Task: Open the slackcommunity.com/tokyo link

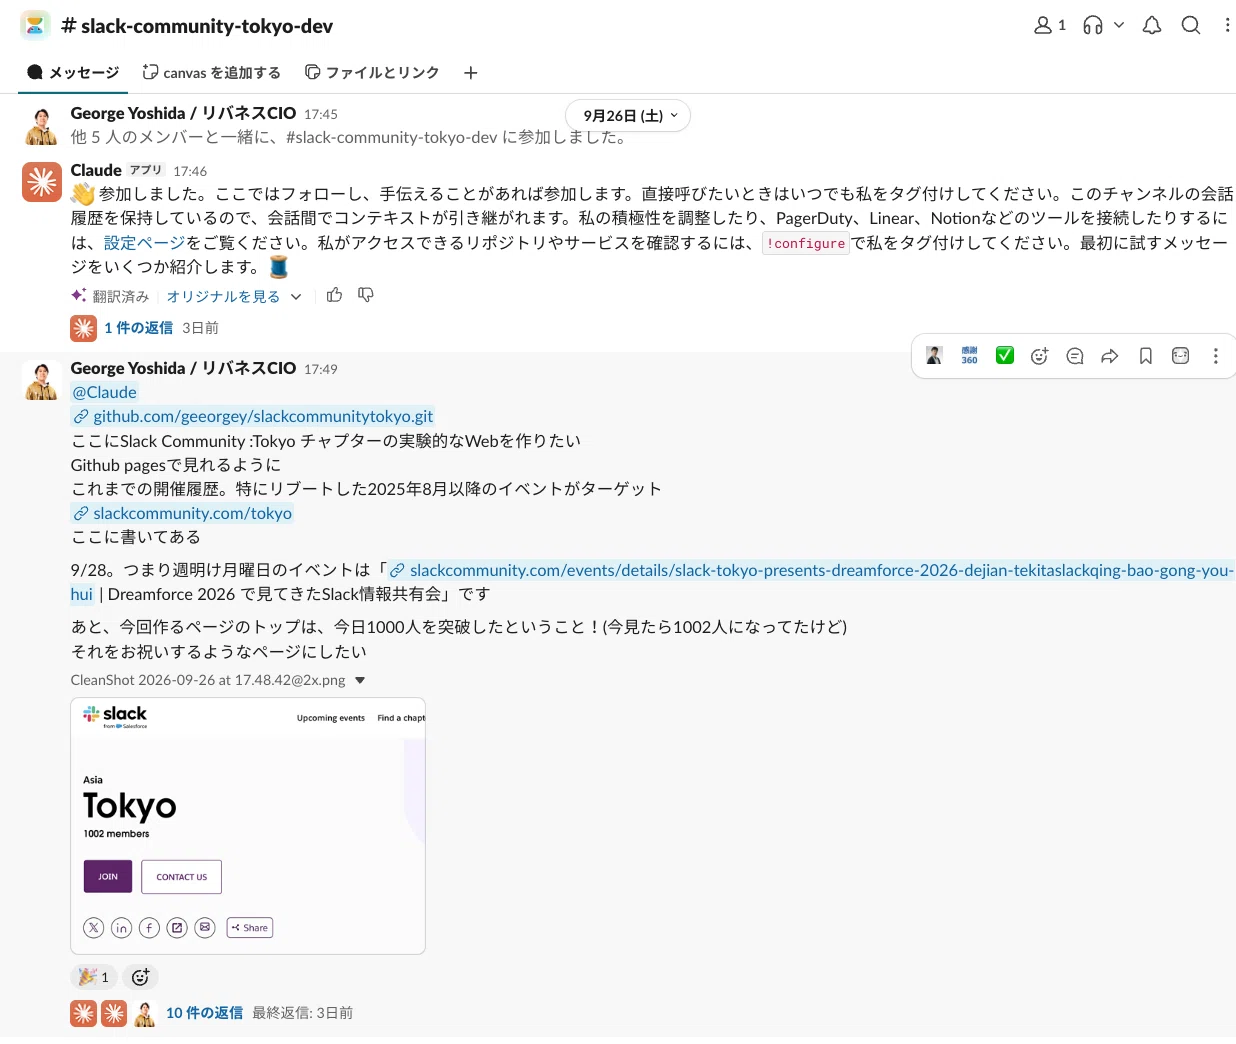Action: point(182,513)
